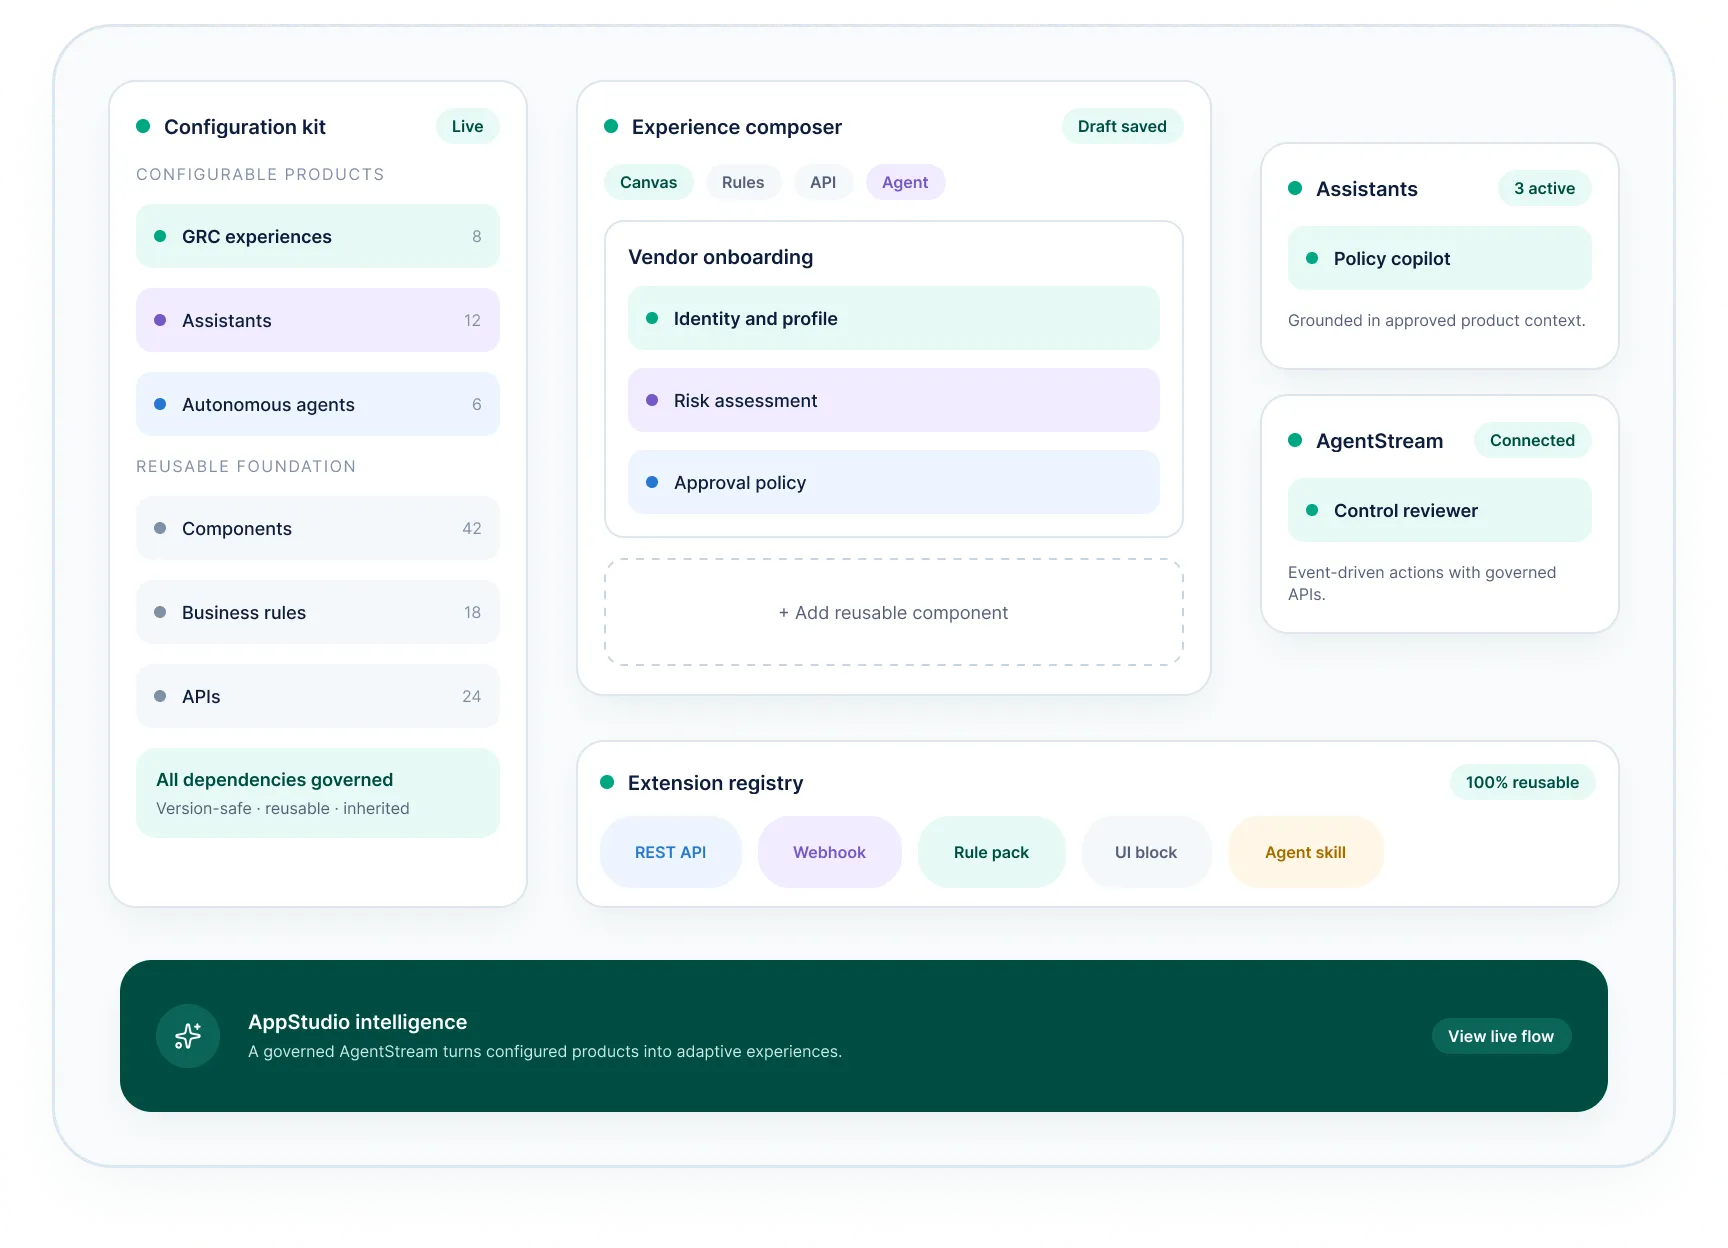Click Add reusable component
Screen dimensions: 1728x1248
(x=894, y=612)
